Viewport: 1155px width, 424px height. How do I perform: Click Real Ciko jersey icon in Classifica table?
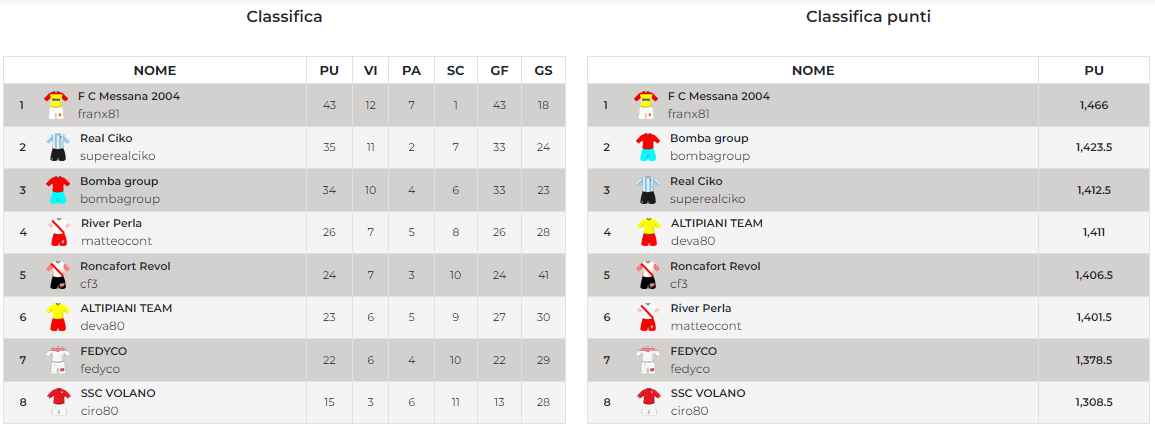click(x=56, y=147)
